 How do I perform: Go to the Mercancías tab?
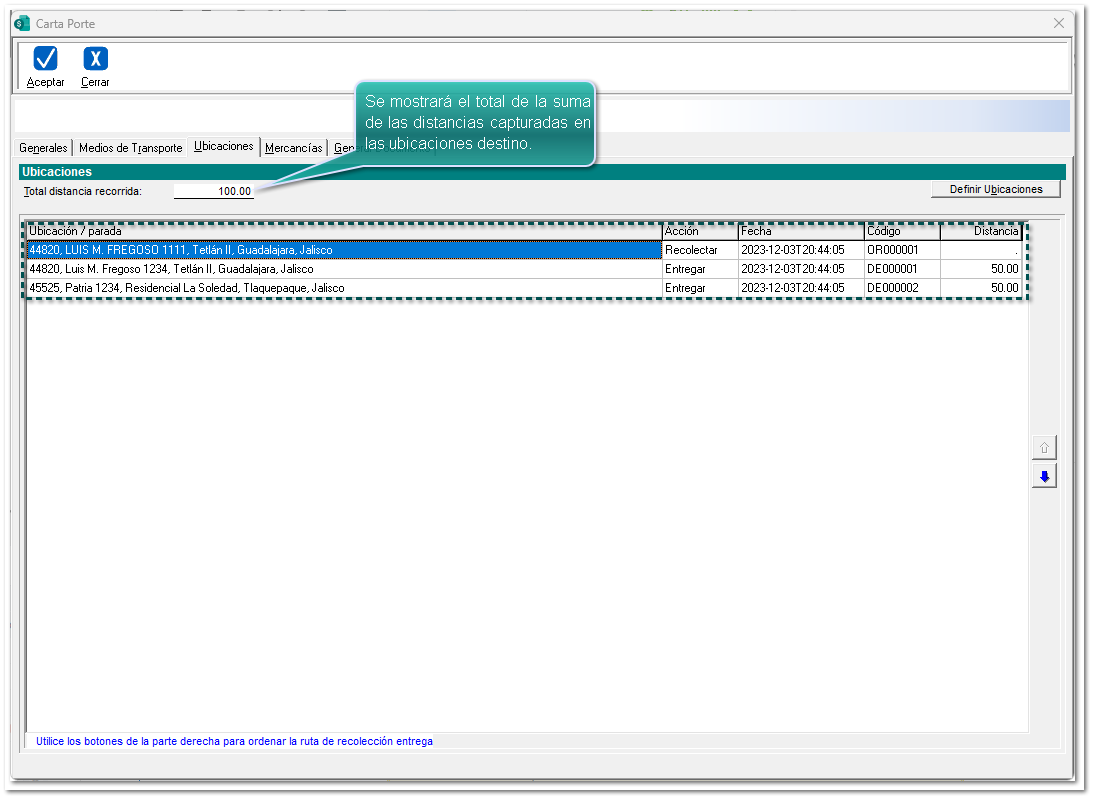click(293, 148)
